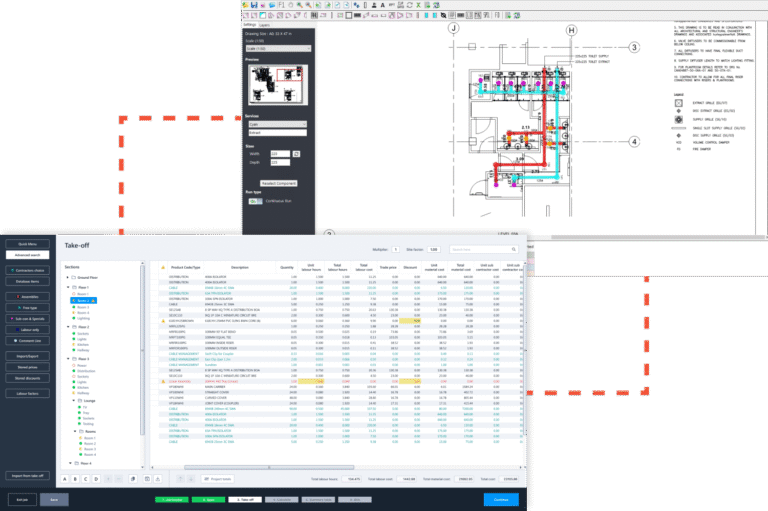768x511 pixels.
Task: Click the table horizontal scrollbar
Action: point(269,467)
